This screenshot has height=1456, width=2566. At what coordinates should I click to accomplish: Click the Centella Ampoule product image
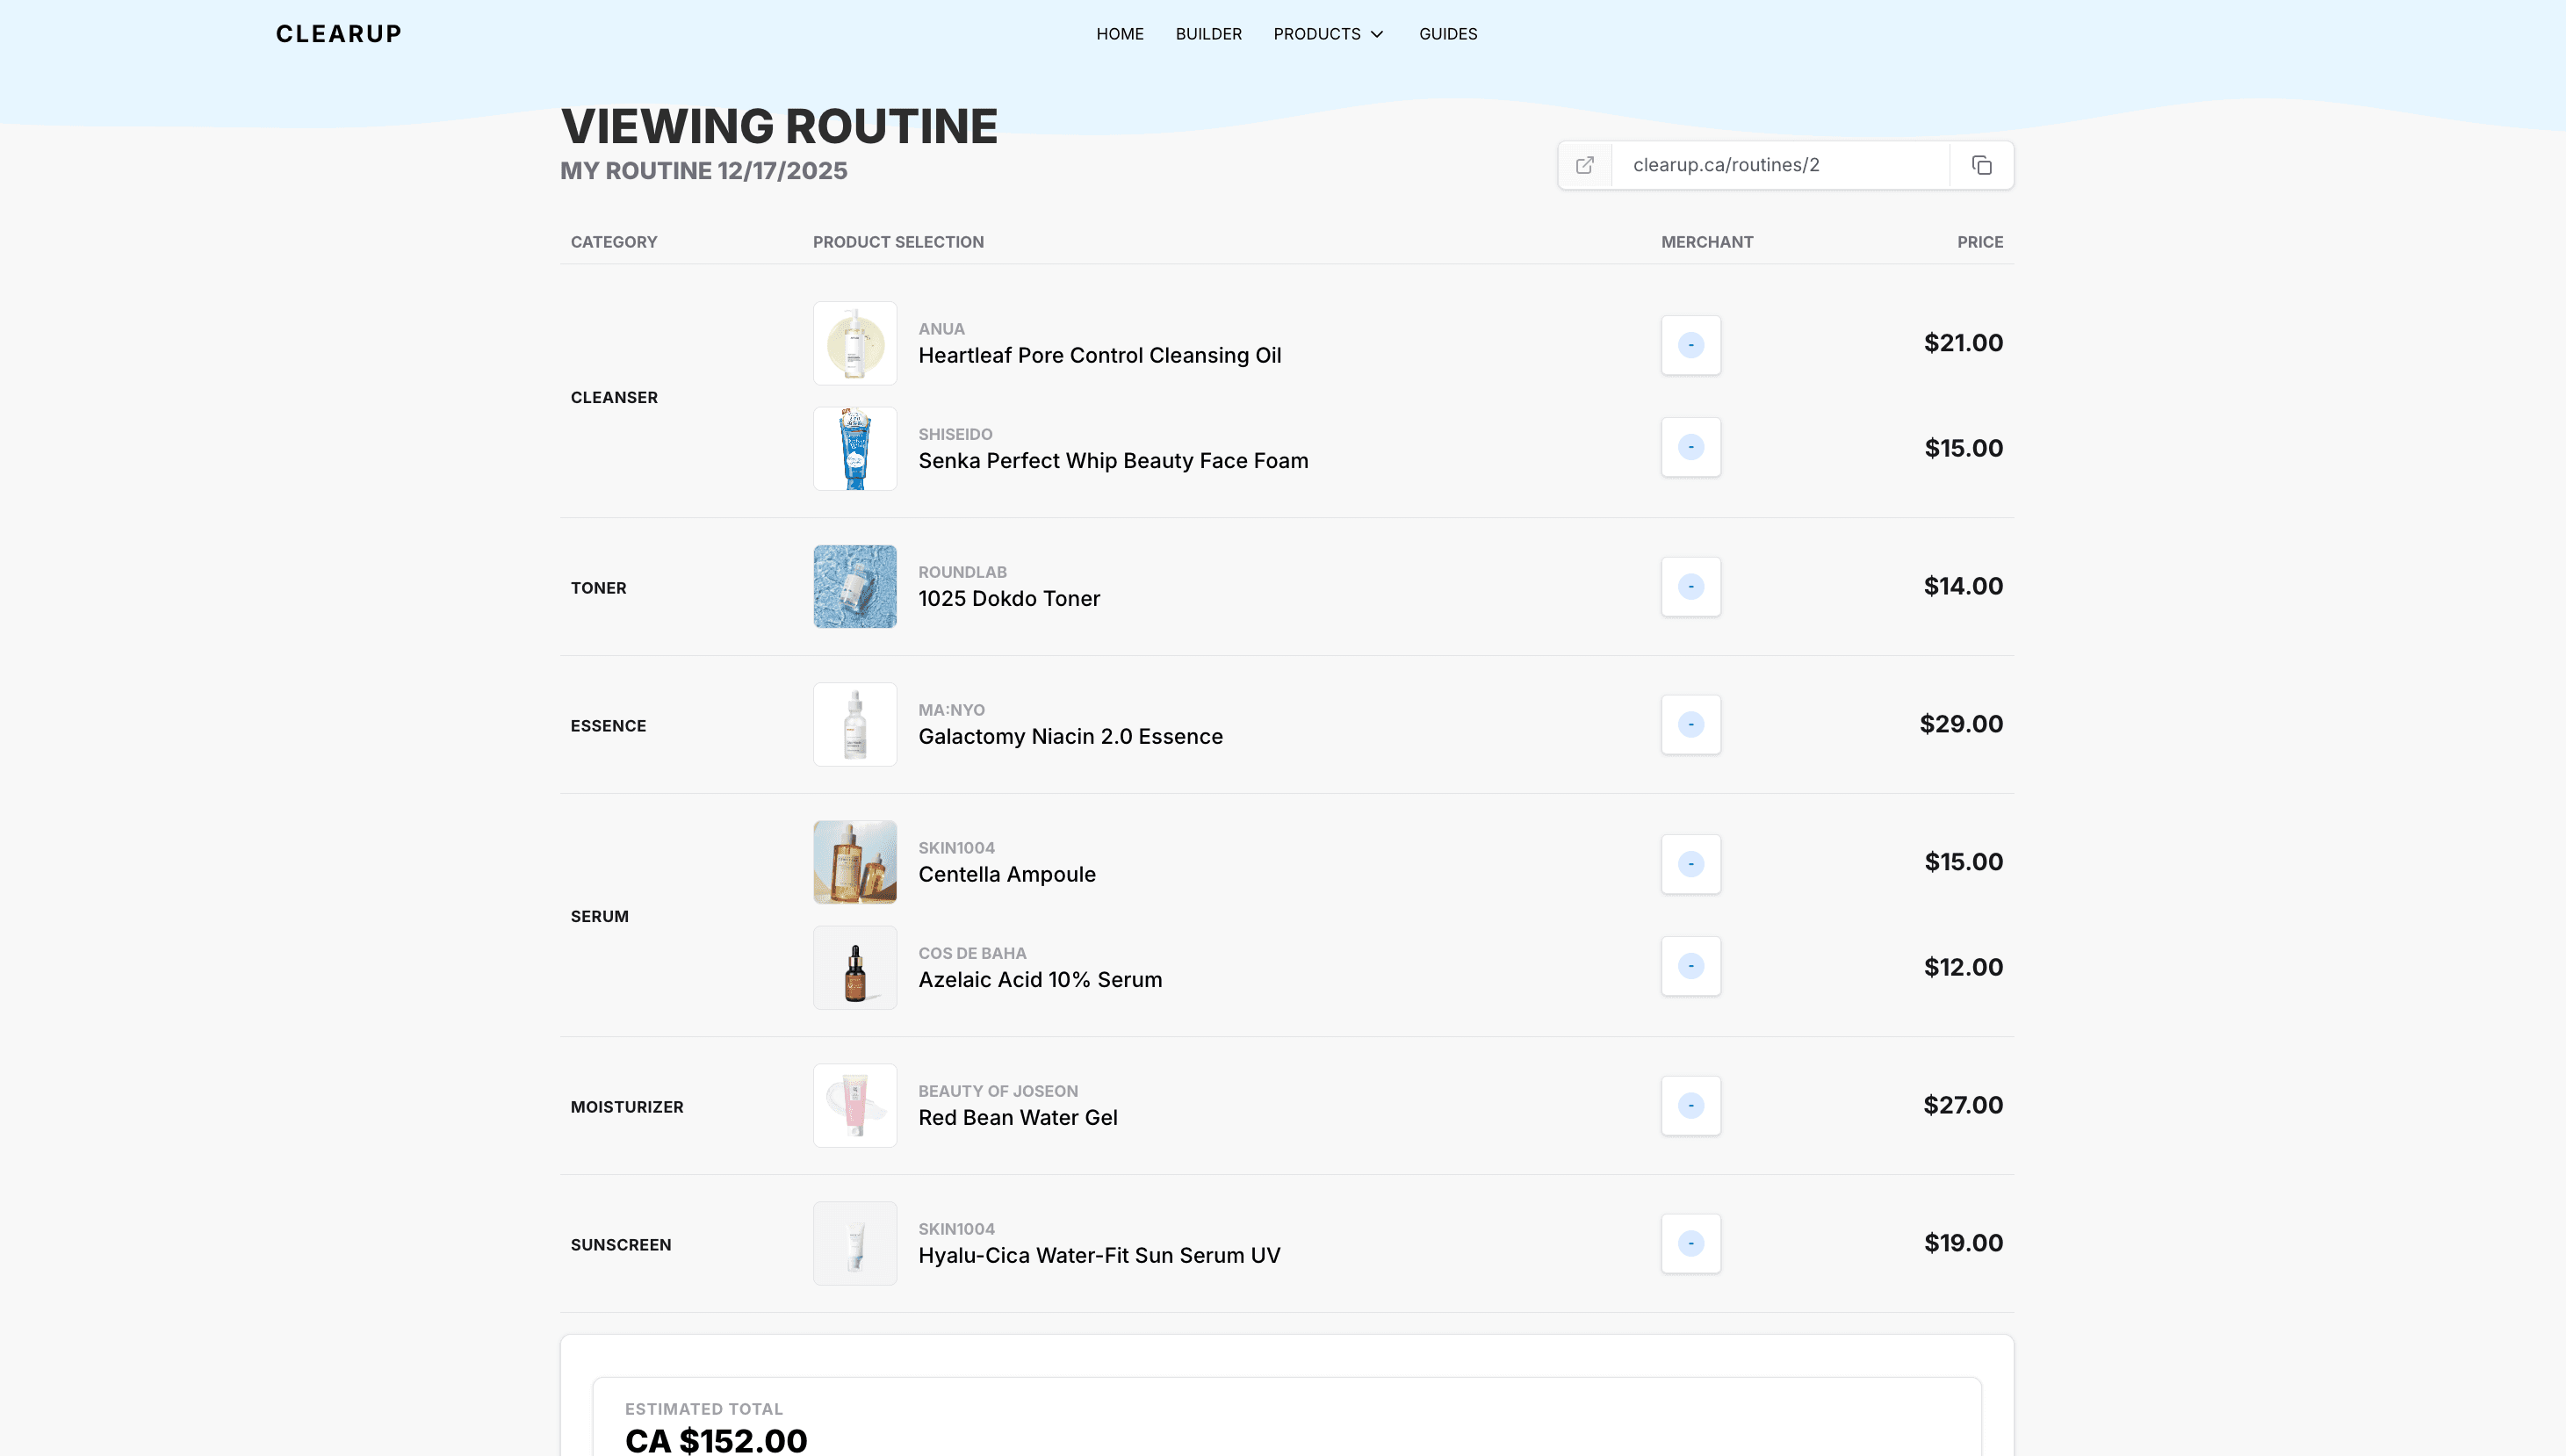[854, 862]
